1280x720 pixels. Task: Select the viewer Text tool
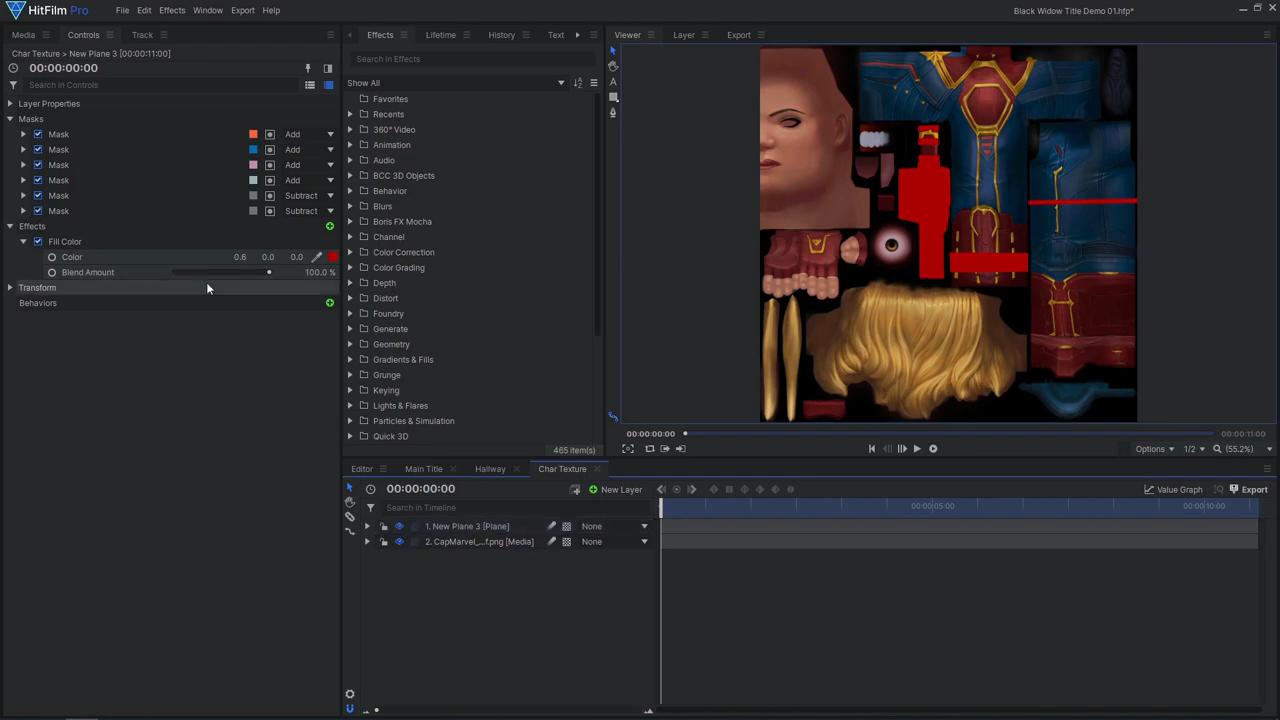[x=613, y=82]
